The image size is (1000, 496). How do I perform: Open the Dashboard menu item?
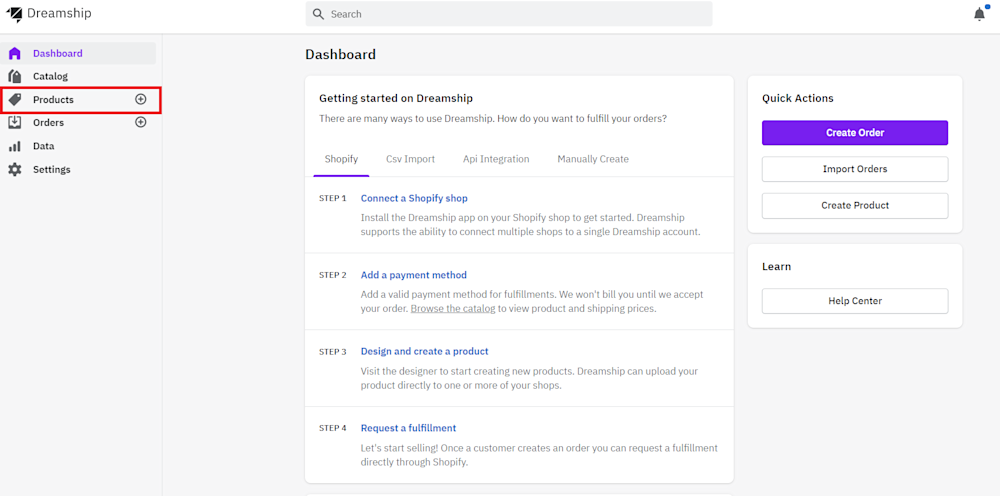[x=79, y=54]
